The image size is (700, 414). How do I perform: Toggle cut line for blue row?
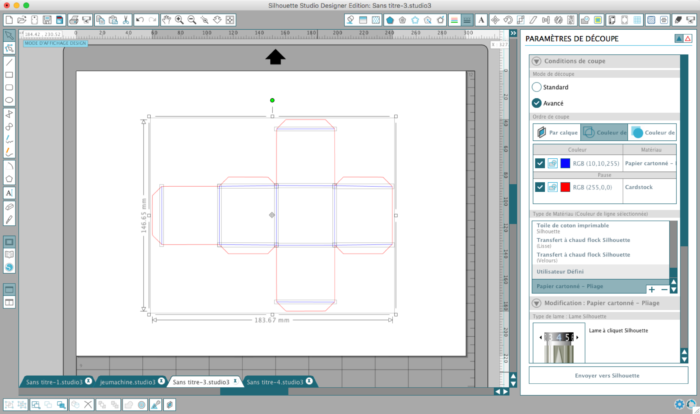pyautogui.click(x=552, y=163)
